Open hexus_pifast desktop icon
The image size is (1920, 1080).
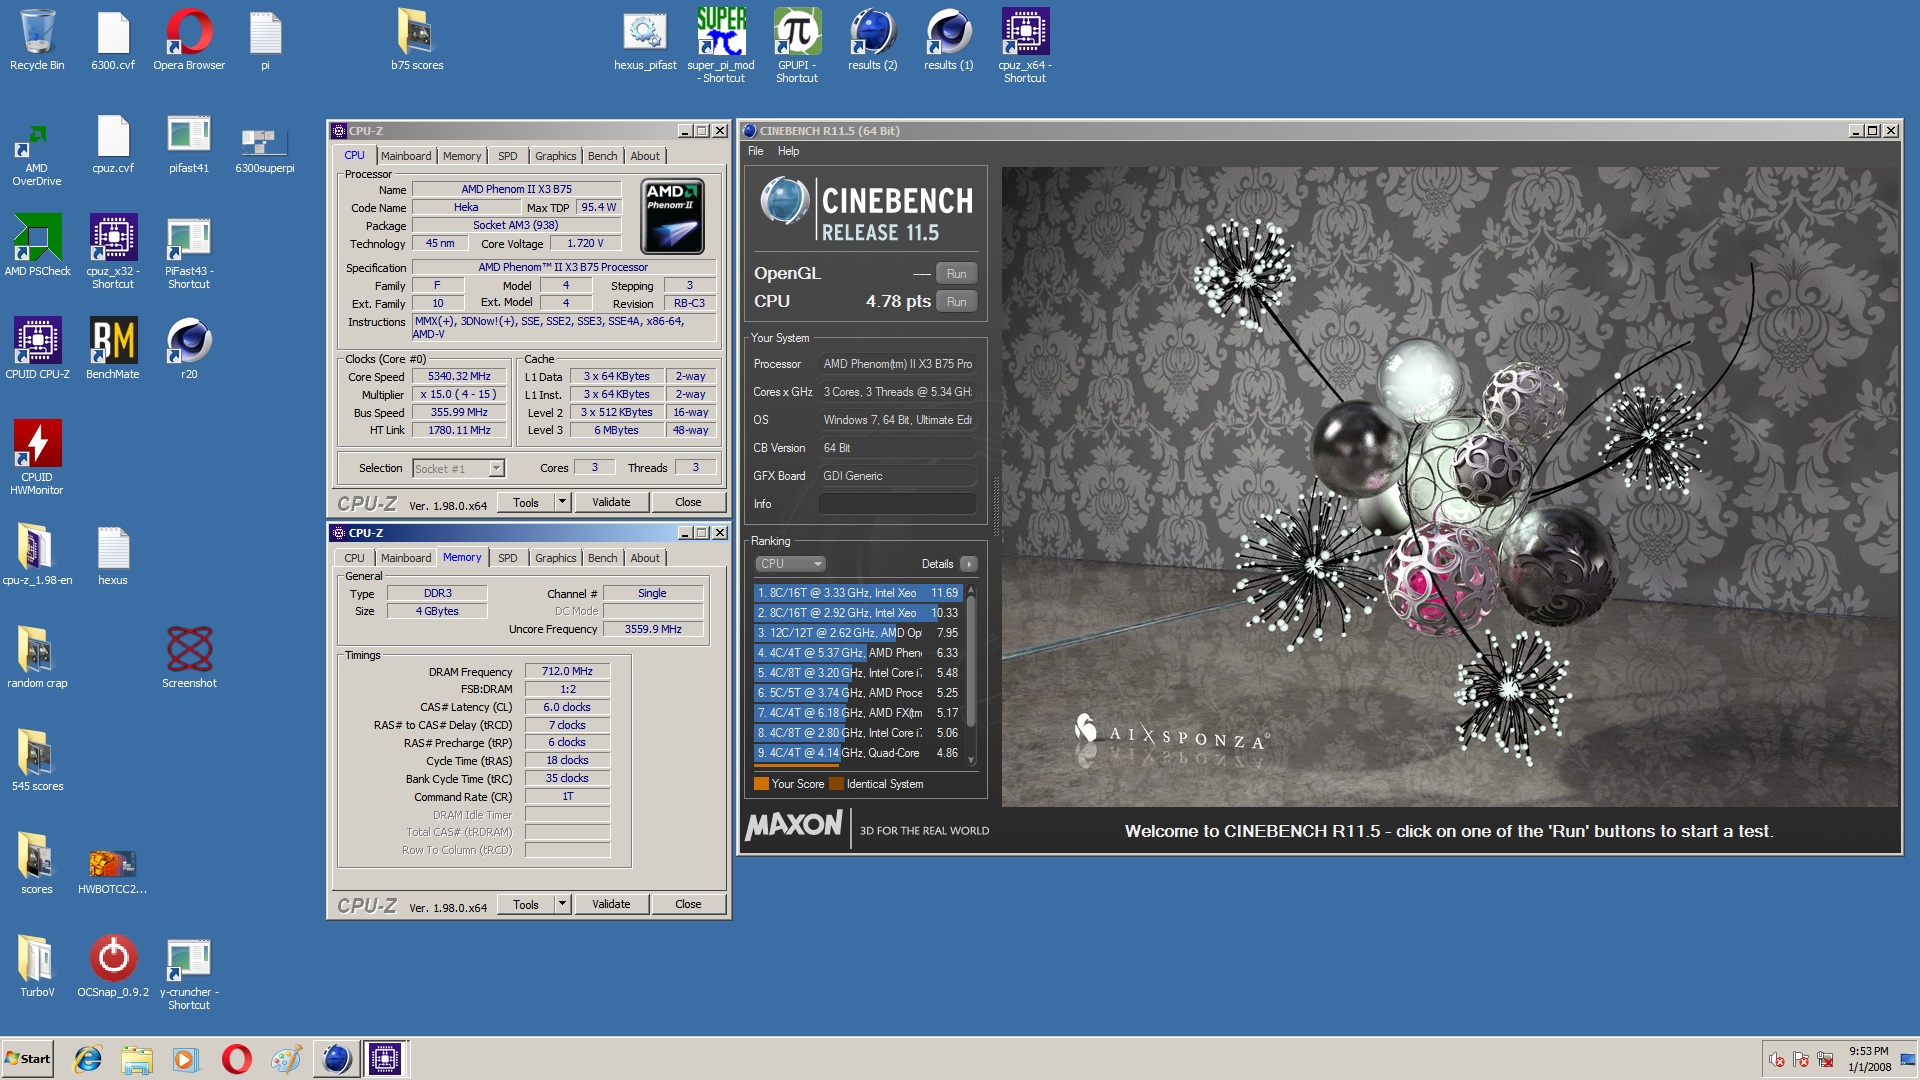645,40
